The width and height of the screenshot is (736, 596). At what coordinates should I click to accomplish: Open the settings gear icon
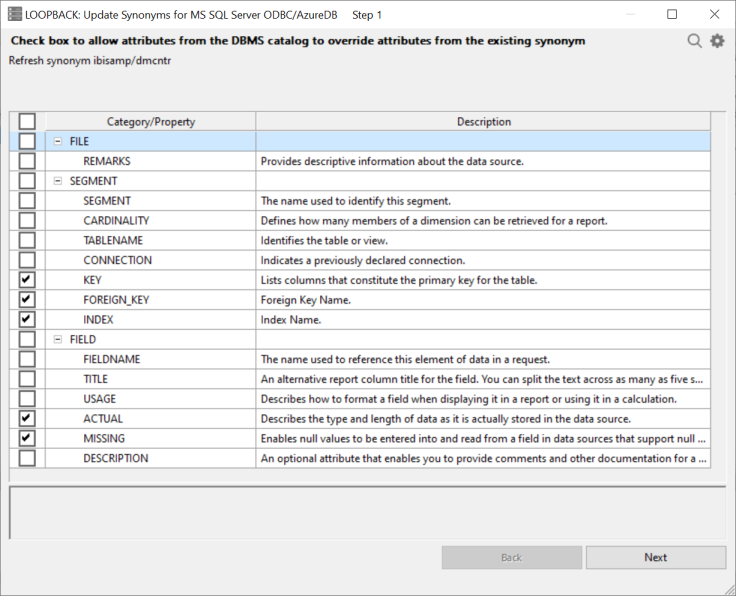pyautogui.click(x=717, y=41)
